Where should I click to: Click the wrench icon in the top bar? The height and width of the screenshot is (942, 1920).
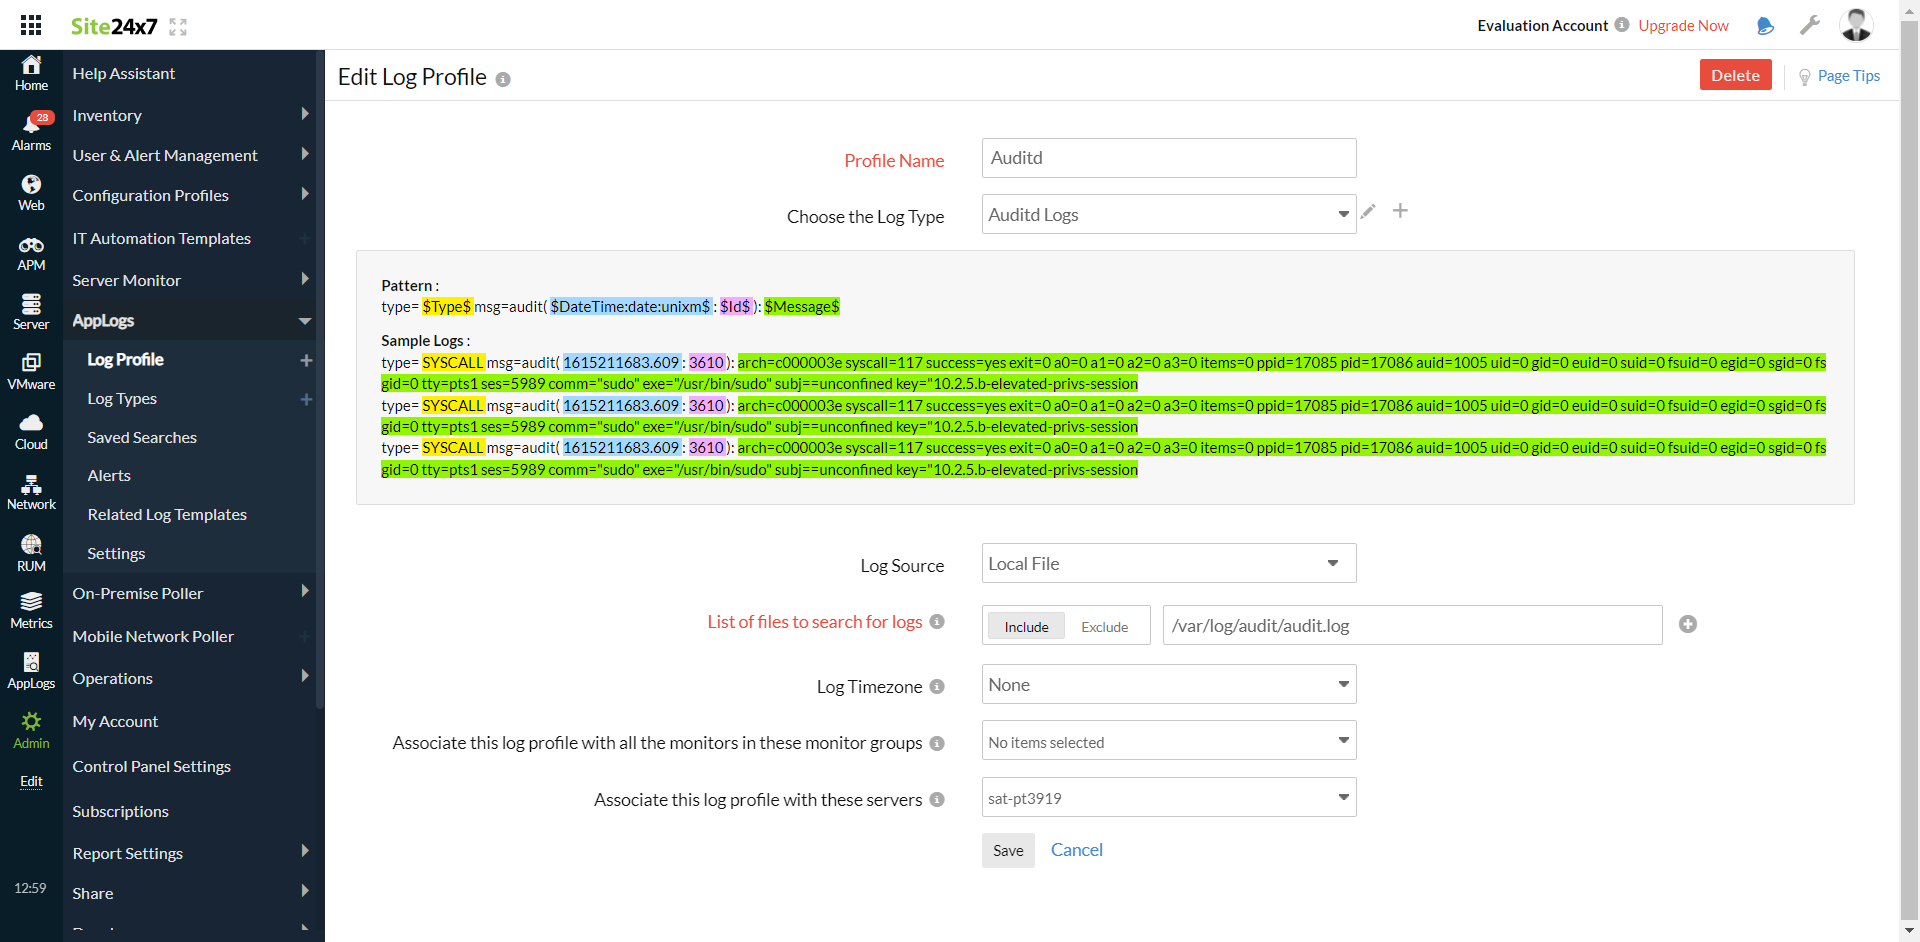(x=1810, y=25)
